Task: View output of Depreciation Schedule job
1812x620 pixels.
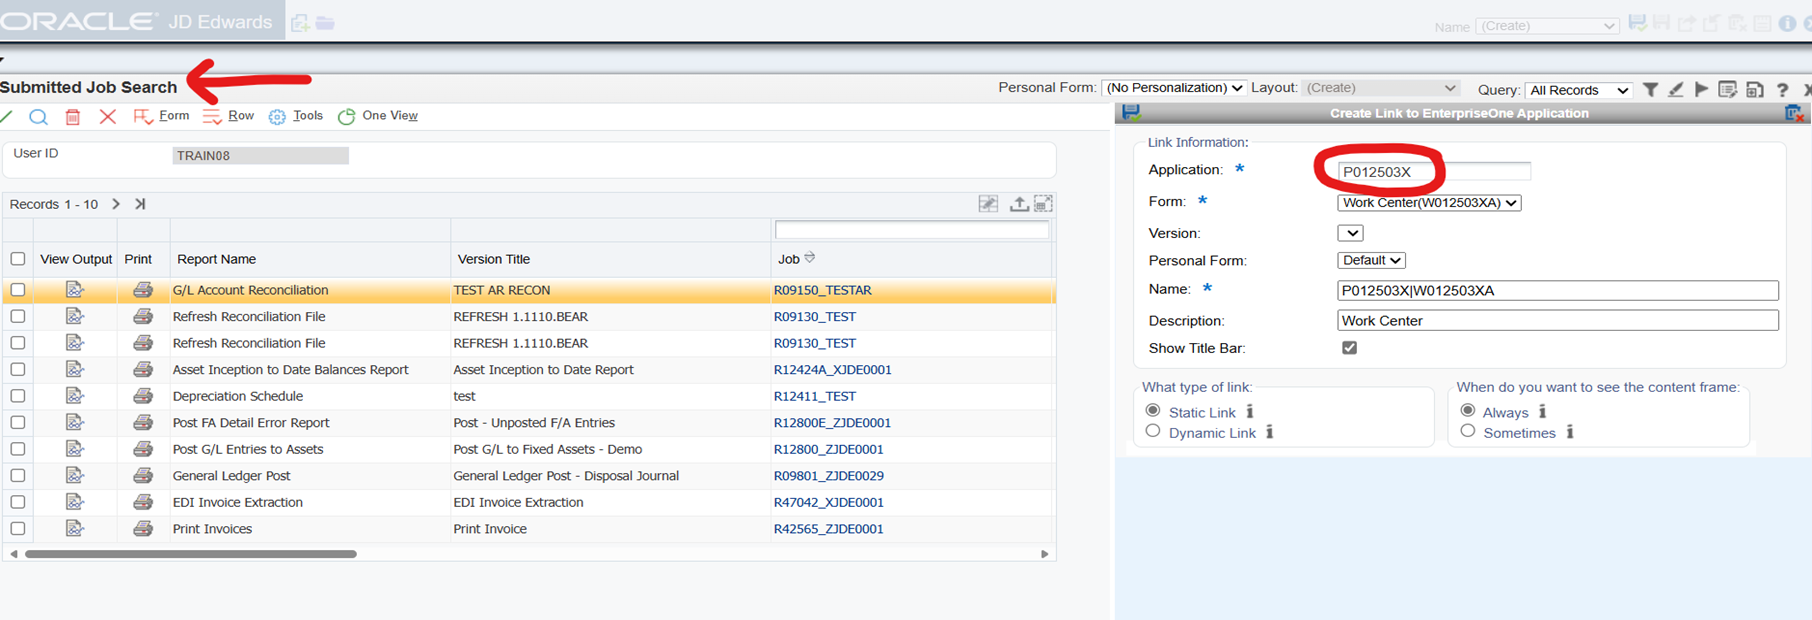Action: point(75,396)
